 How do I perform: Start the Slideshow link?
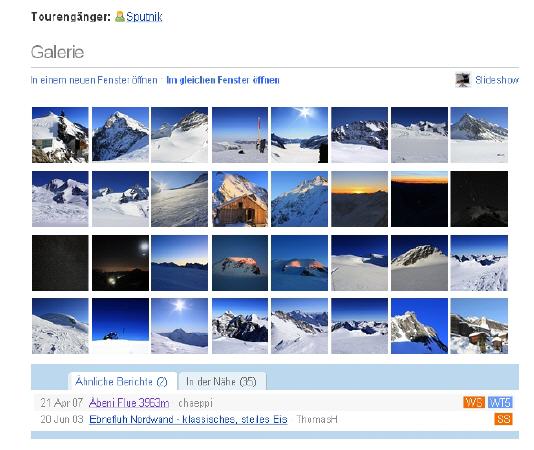pos(497,80)
